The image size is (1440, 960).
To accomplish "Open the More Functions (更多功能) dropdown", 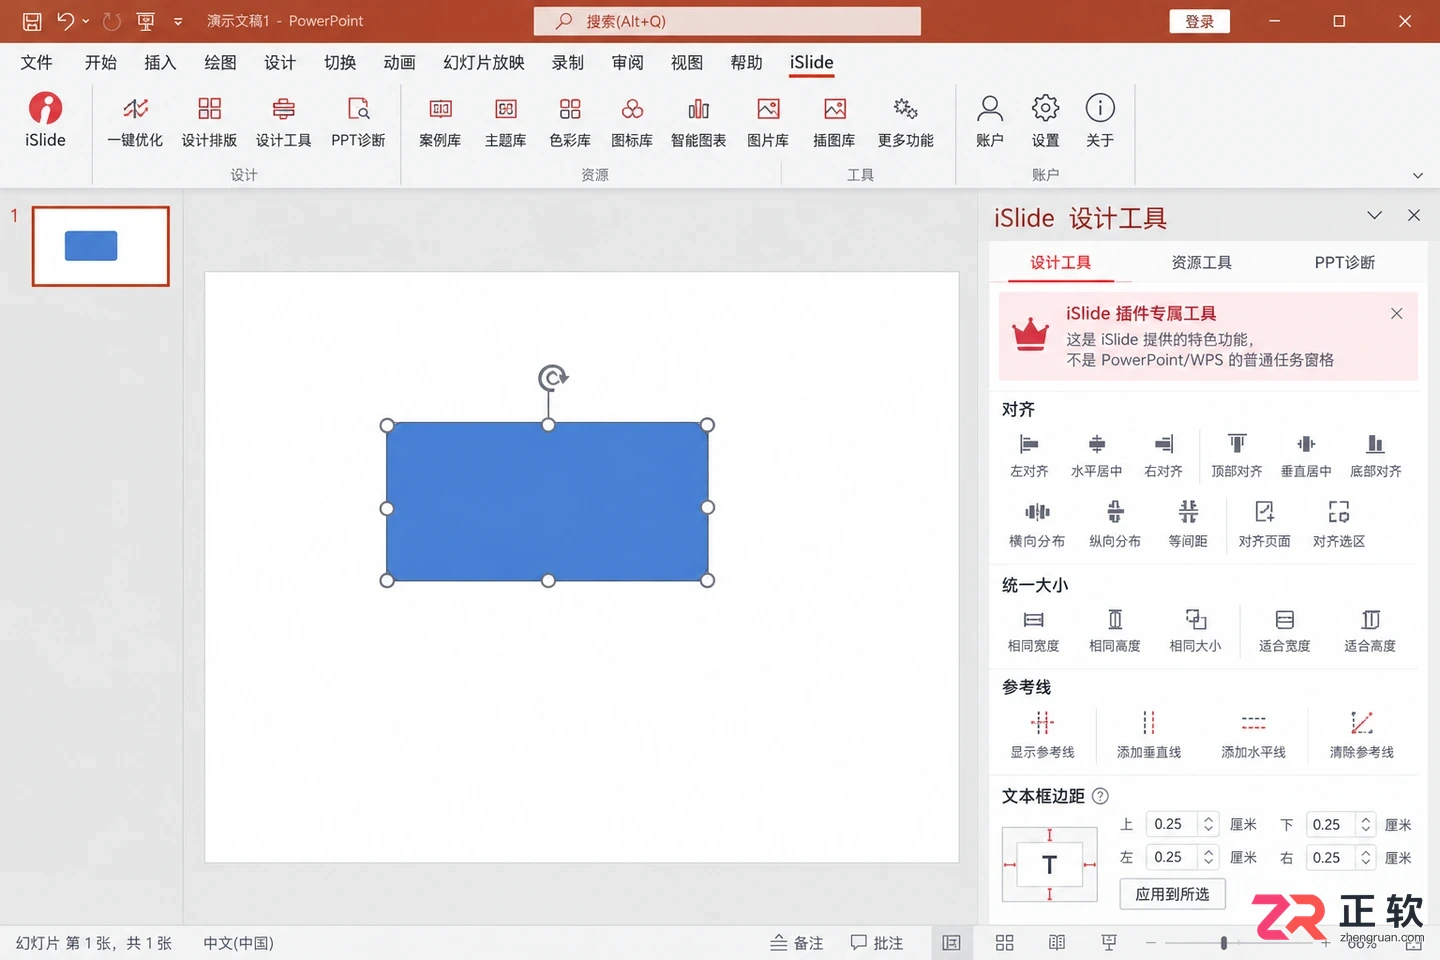I will click(x=906, y=122).
